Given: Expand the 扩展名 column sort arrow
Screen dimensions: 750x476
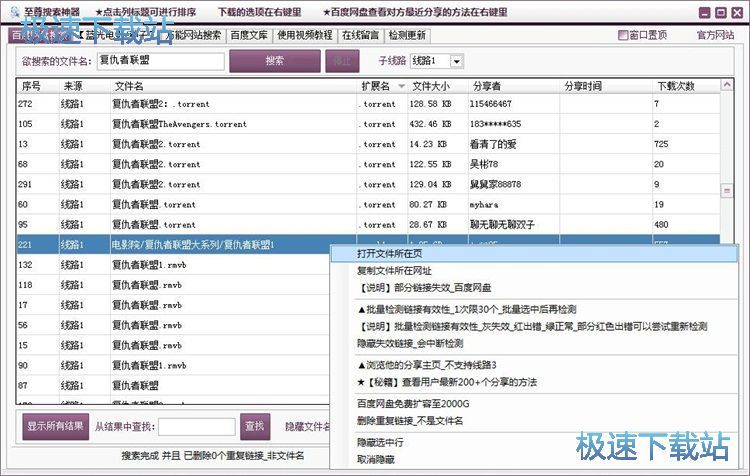Looking at the screenshot, I should pos(401,86).
